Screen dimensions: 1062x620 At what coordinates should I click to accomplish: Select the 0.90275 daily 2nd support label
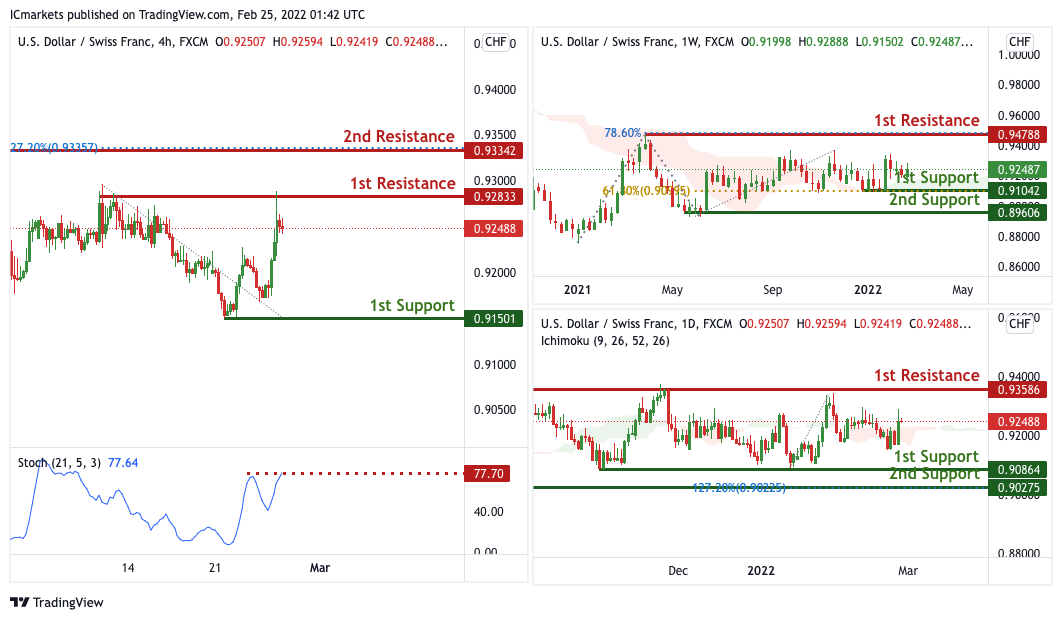(x=1018, y=488)
